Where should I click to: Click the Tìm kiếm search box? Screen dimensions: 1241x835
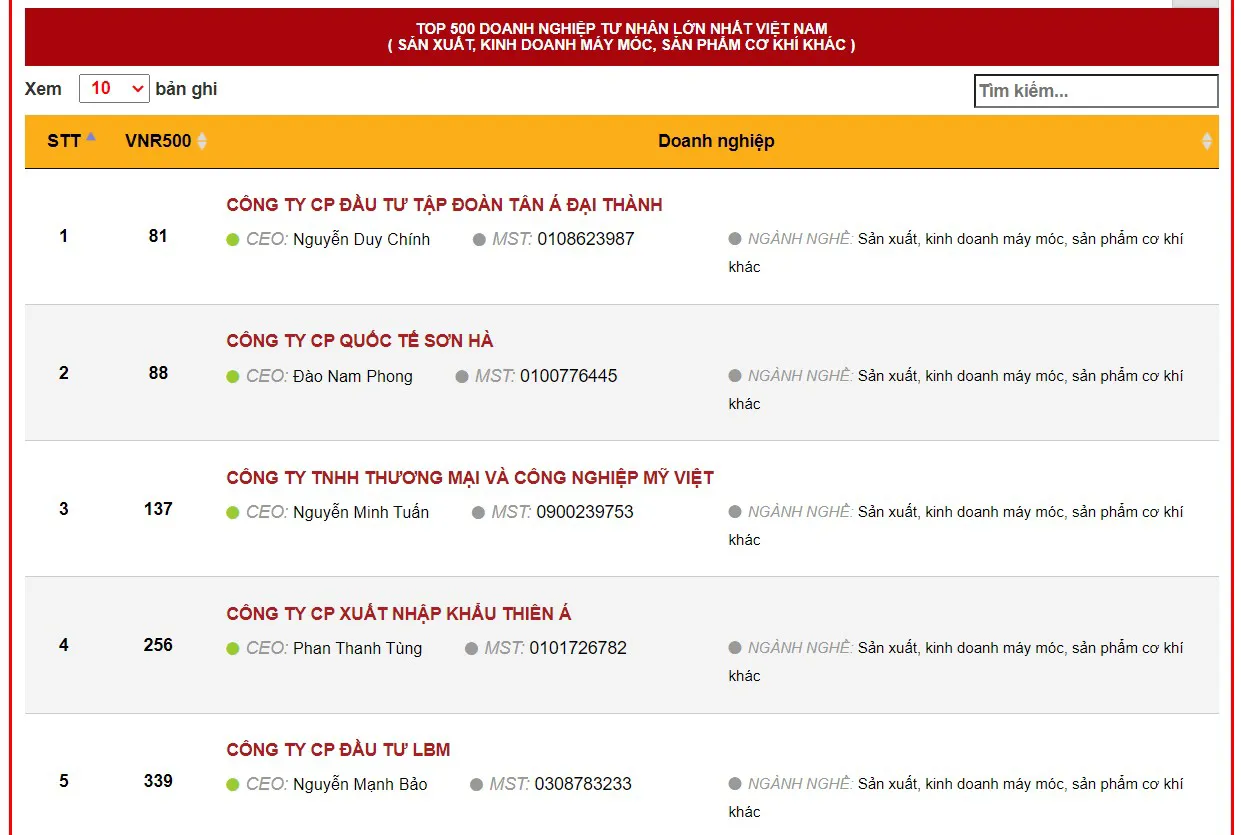[1096, 91]
